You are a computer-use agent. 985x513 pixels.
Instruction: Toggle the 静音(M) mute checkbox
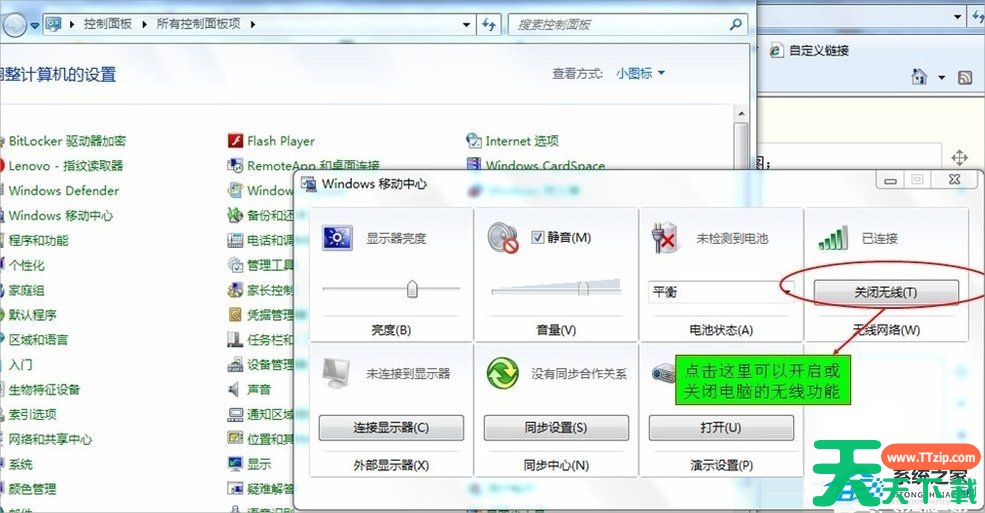538,238
